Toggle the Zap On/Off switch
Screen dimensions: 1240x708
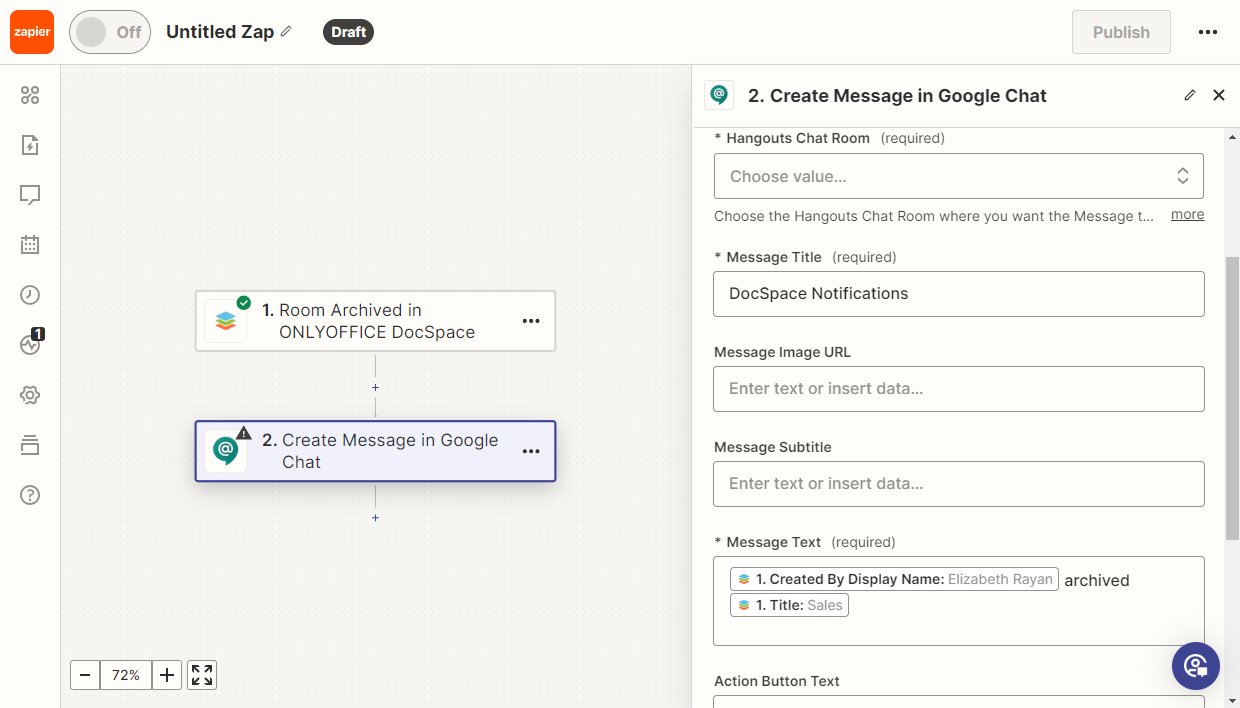[109, 32]
